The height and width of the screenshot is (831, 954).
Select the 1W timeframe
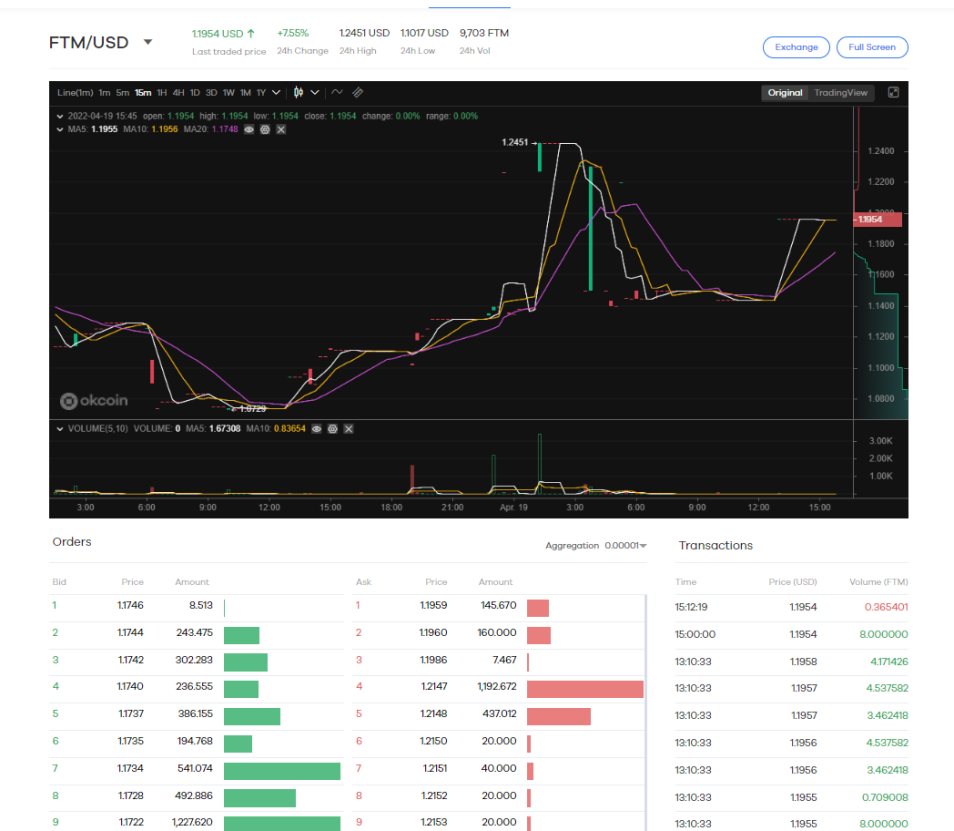point(228,92)
